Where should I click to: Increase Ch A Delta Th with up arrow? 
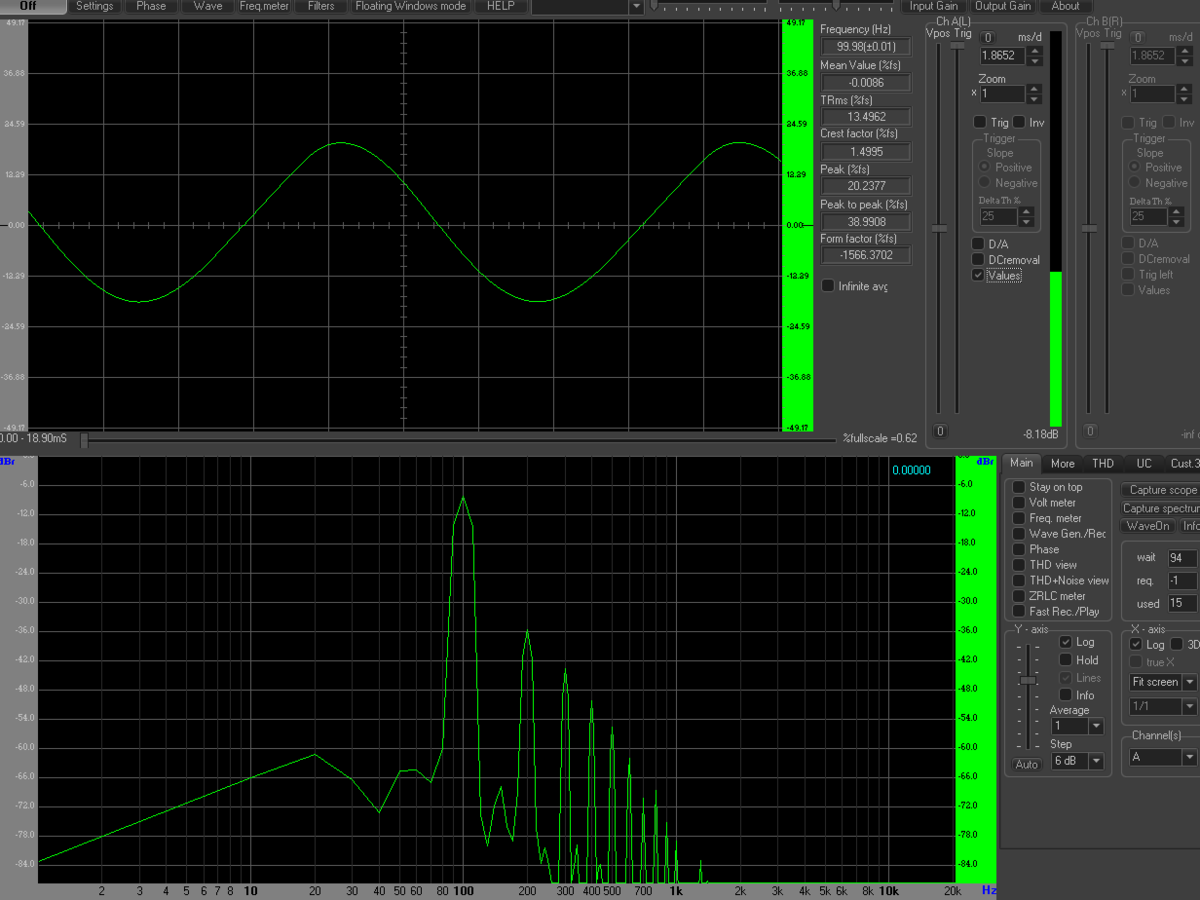(1026, 211)
